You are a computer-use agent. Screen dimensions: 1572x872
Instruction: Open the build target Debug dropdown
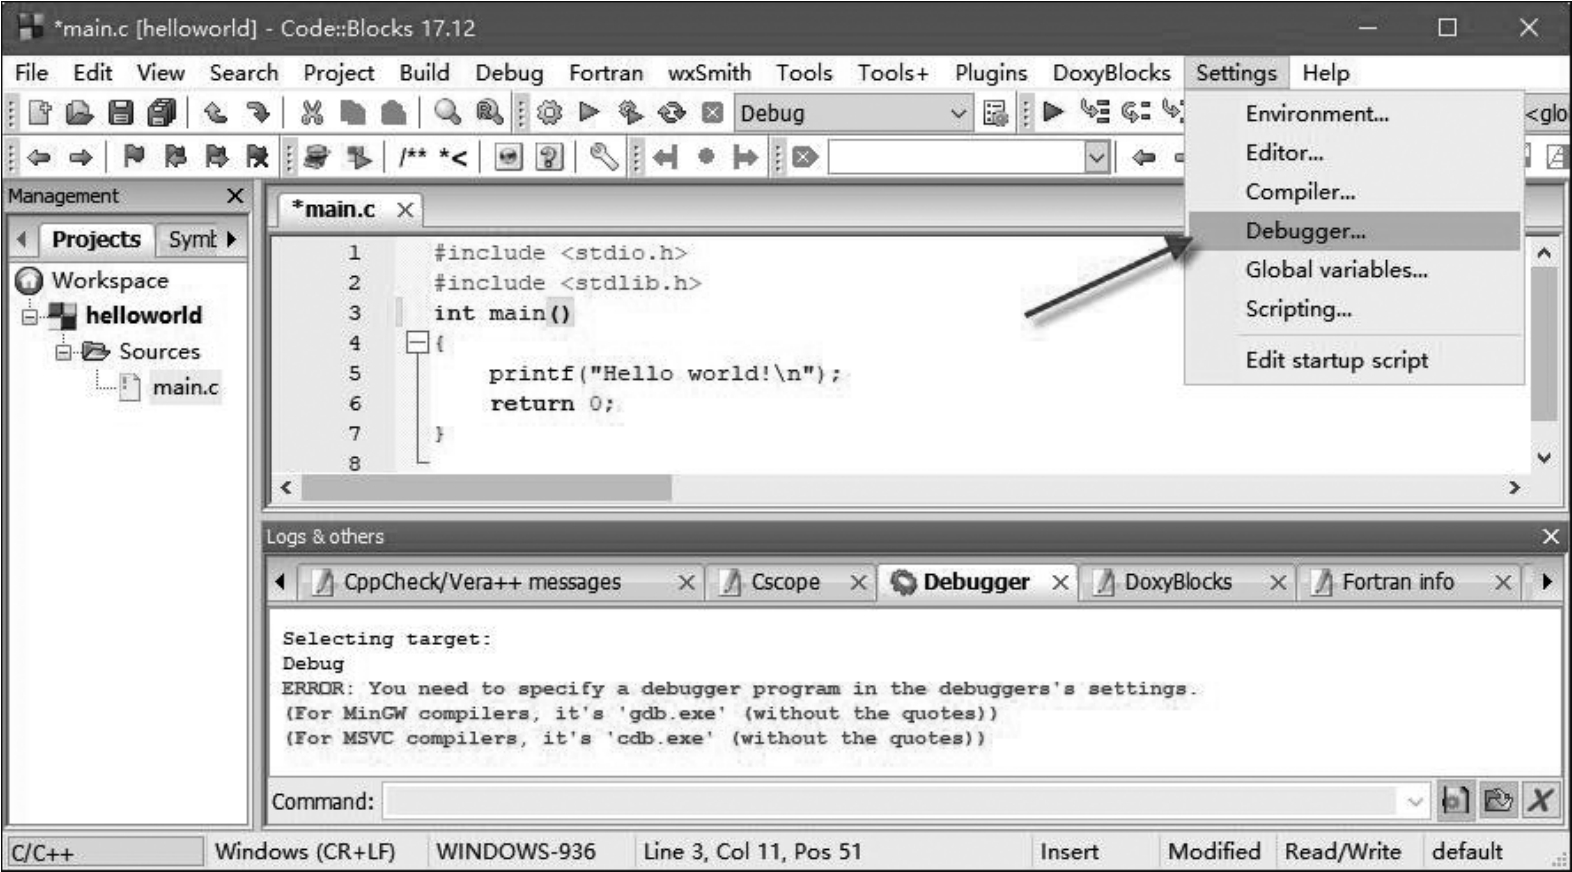(958, 113)
